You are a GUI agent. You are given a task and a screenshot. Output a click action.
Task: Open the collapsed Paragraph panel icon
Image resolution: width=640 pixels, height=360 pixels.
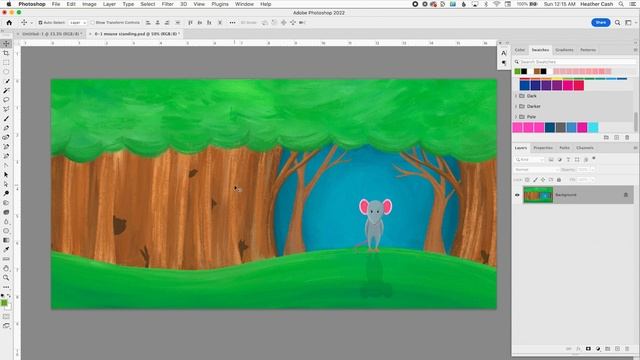pos(504,63)
